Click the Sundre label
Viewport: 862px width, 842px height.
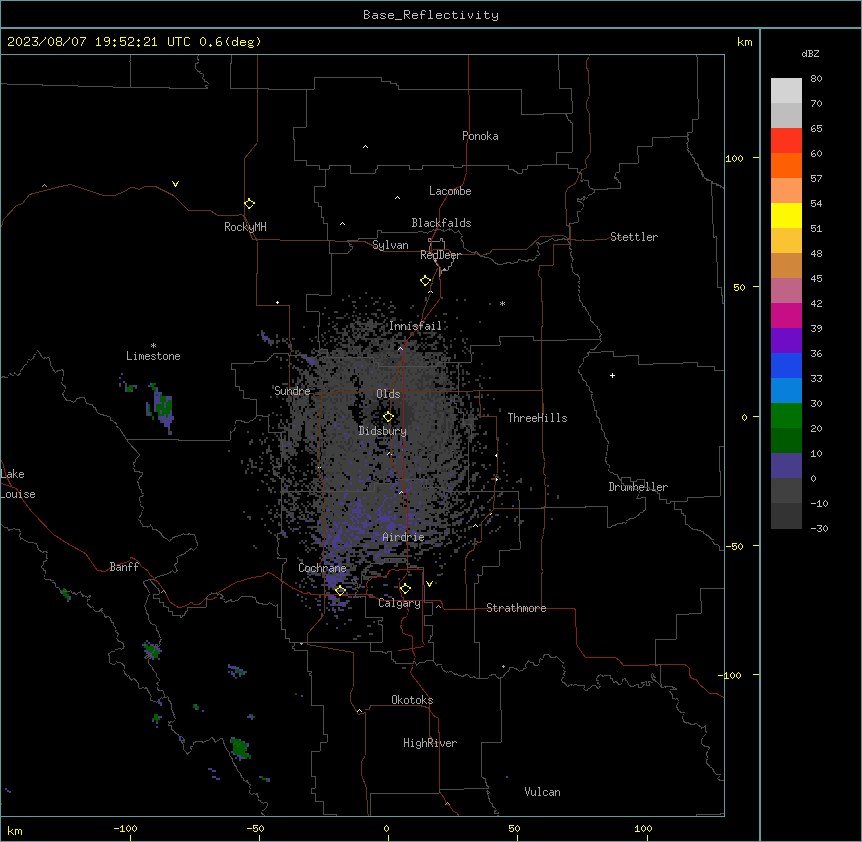(x=292, y=391)
